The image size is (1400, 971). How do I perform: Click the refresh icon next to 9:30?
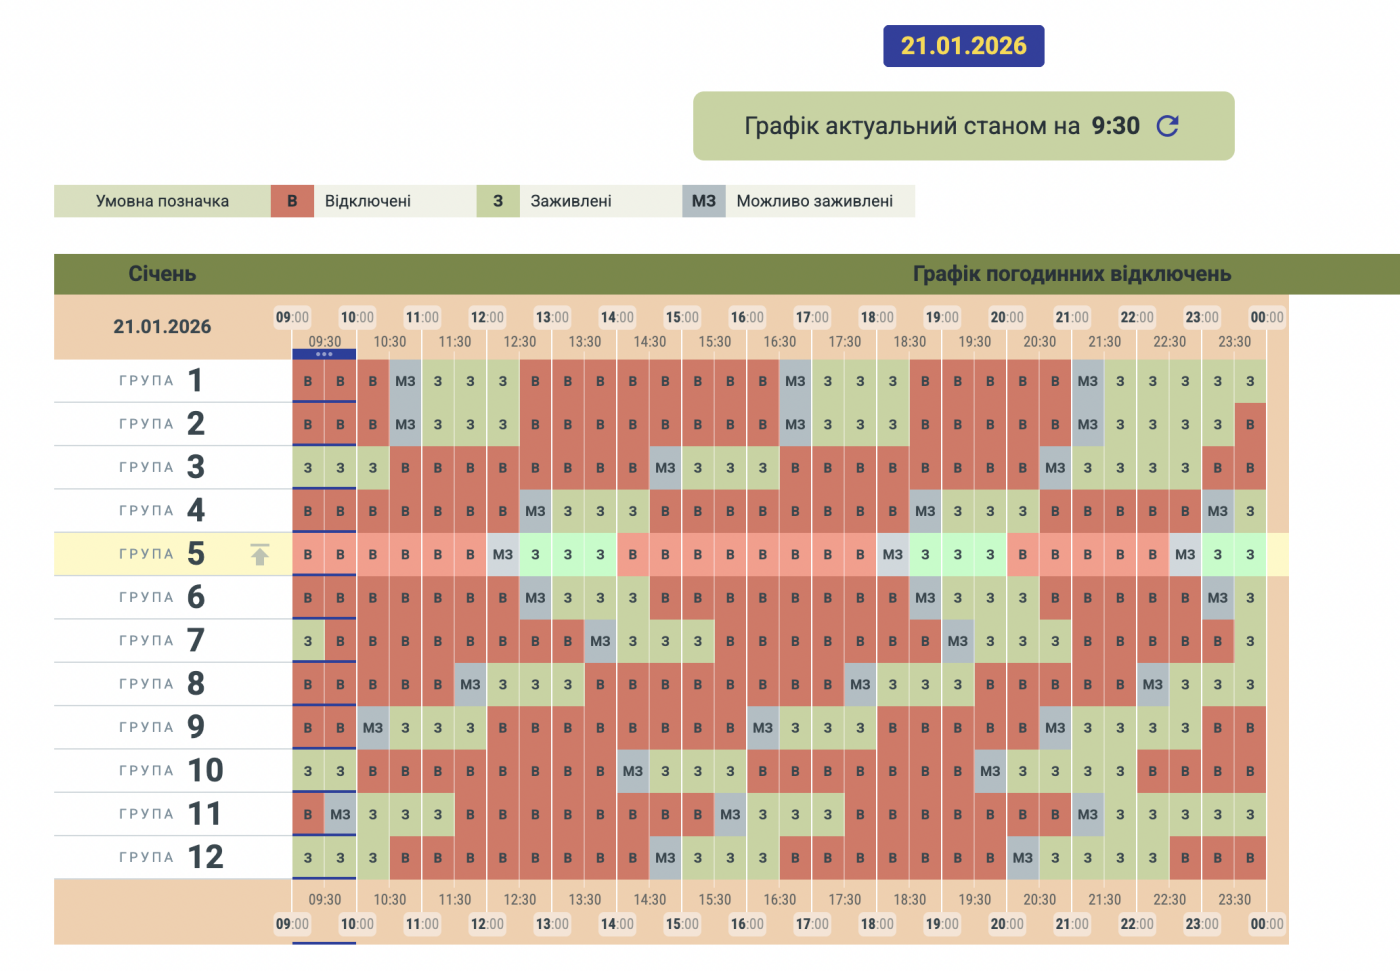pos(1167,126)
